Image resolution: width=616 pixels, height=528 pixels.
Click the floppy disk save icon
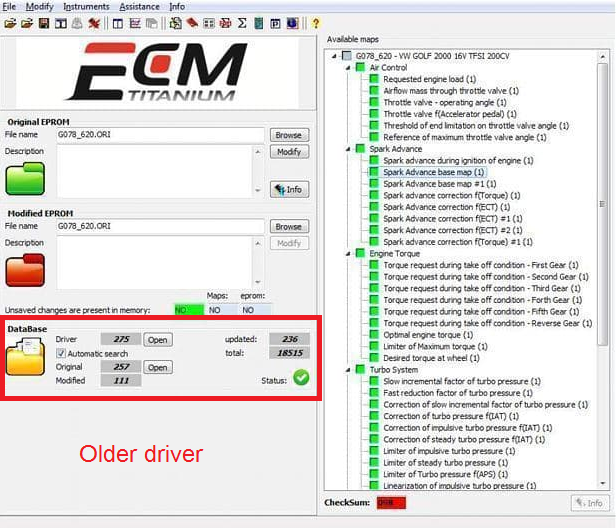44,23
